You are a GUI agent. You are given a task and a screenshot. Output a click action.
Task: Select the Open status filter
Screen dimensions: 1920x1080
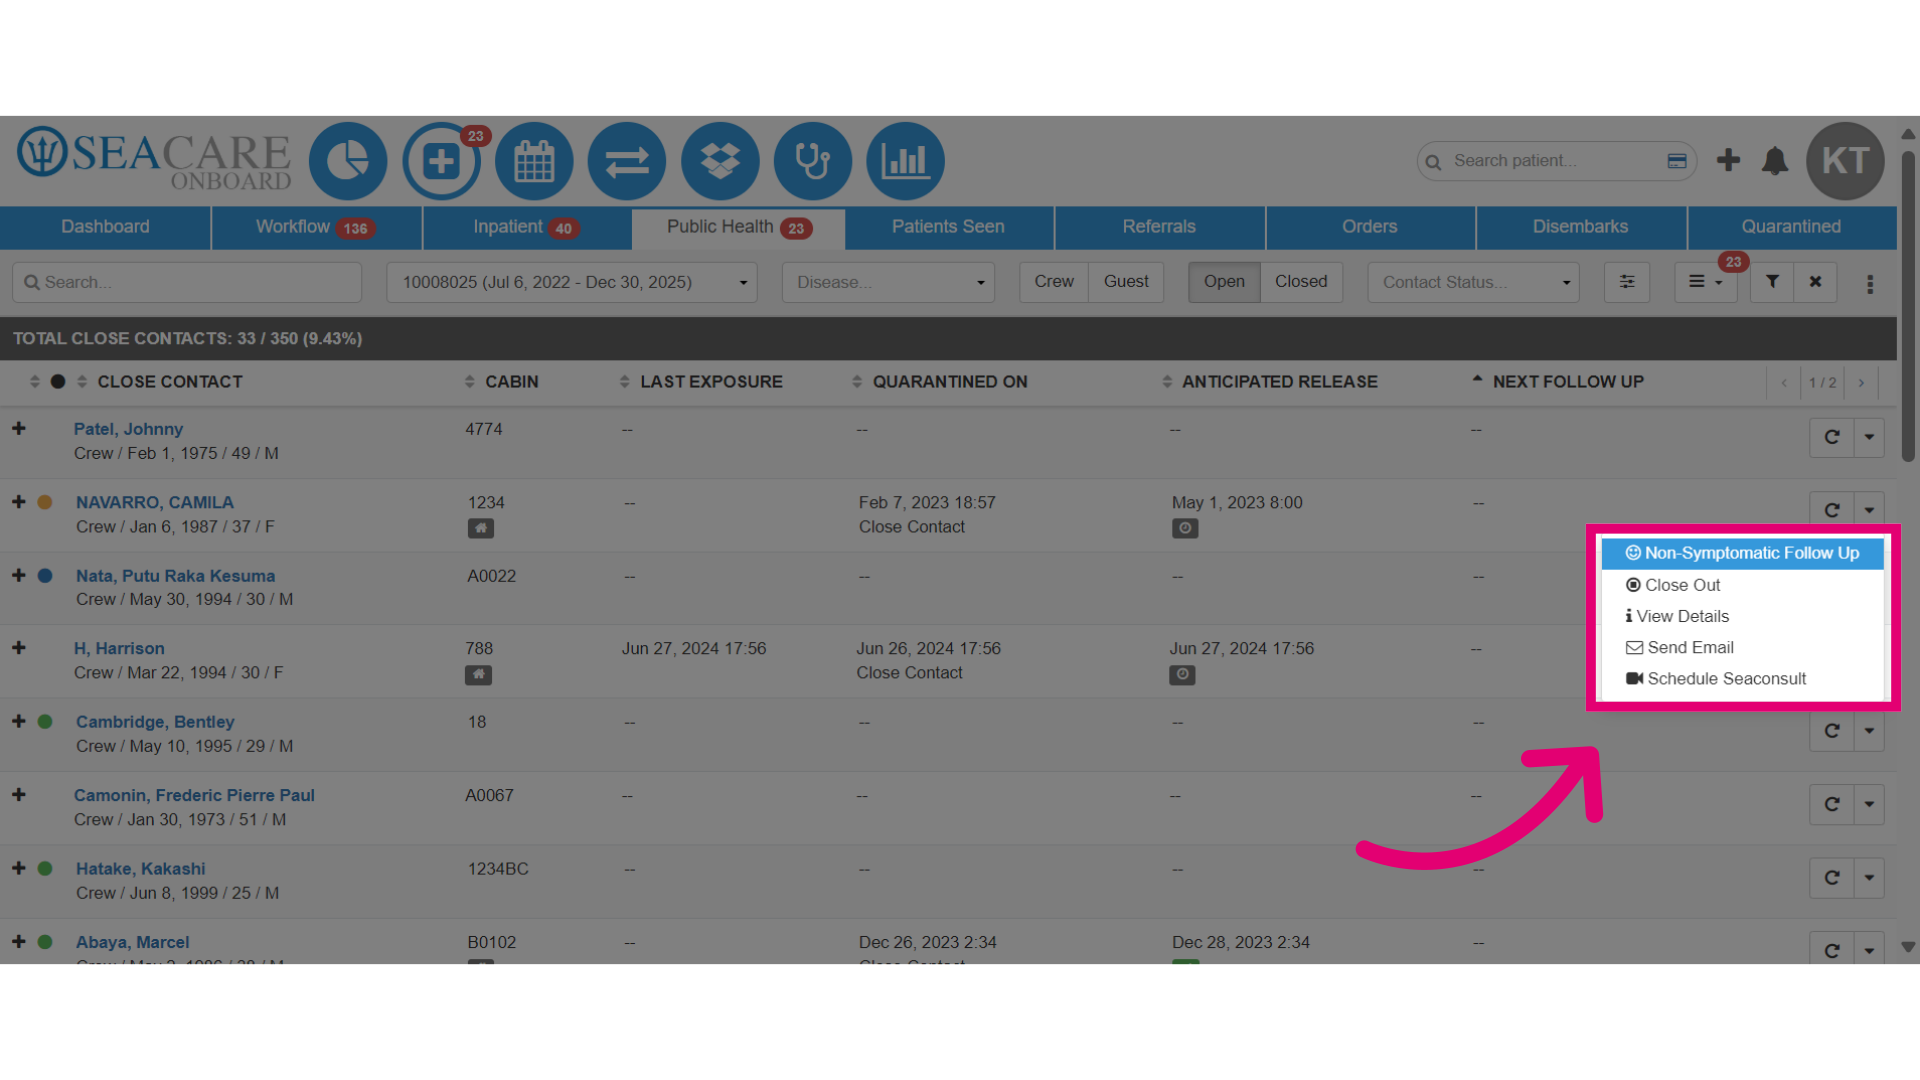coord(1224,282)
